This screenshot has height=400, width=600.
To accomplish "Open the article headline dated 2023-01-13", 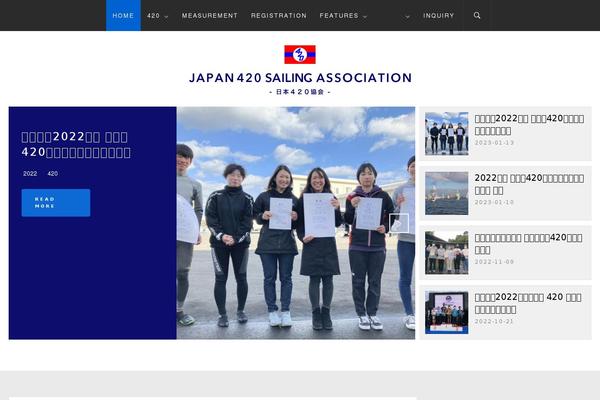I will [x=529, y=124].
